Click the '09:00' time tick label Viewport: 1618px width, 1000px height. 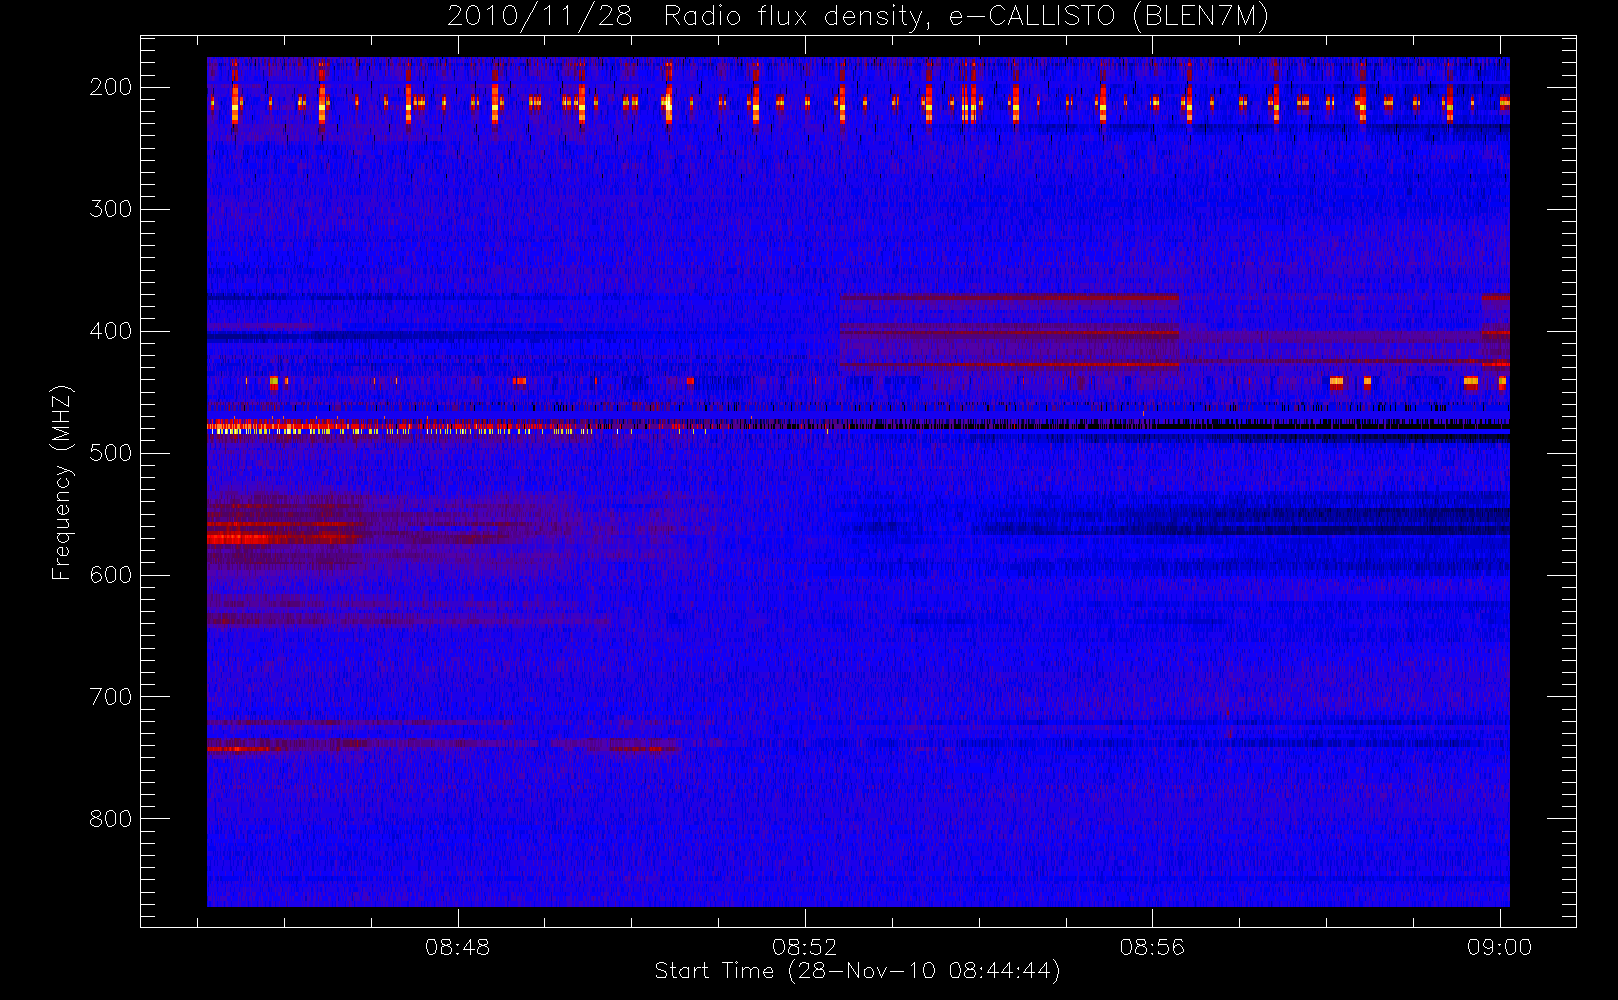pos(1500,947)
